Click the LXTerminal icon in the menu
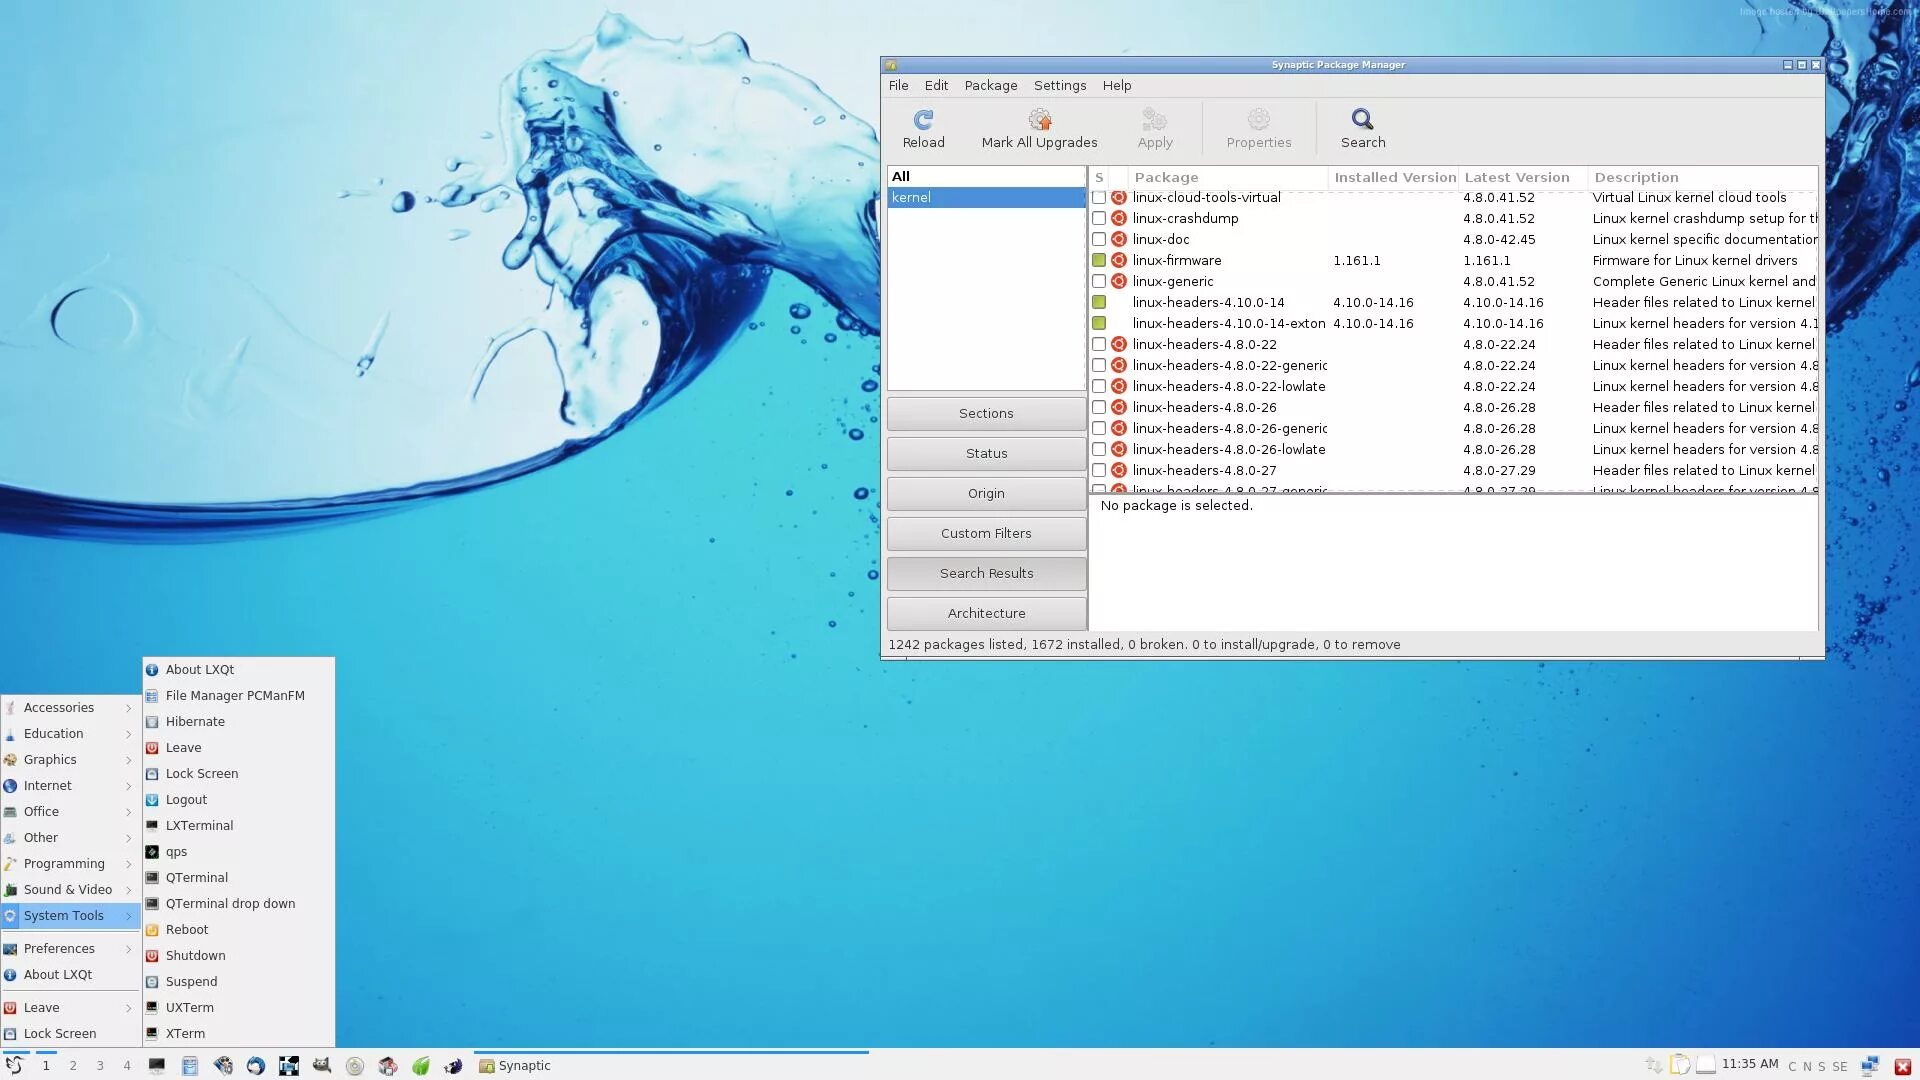The image size is (1920, 1080). click(x=152, y=826)
